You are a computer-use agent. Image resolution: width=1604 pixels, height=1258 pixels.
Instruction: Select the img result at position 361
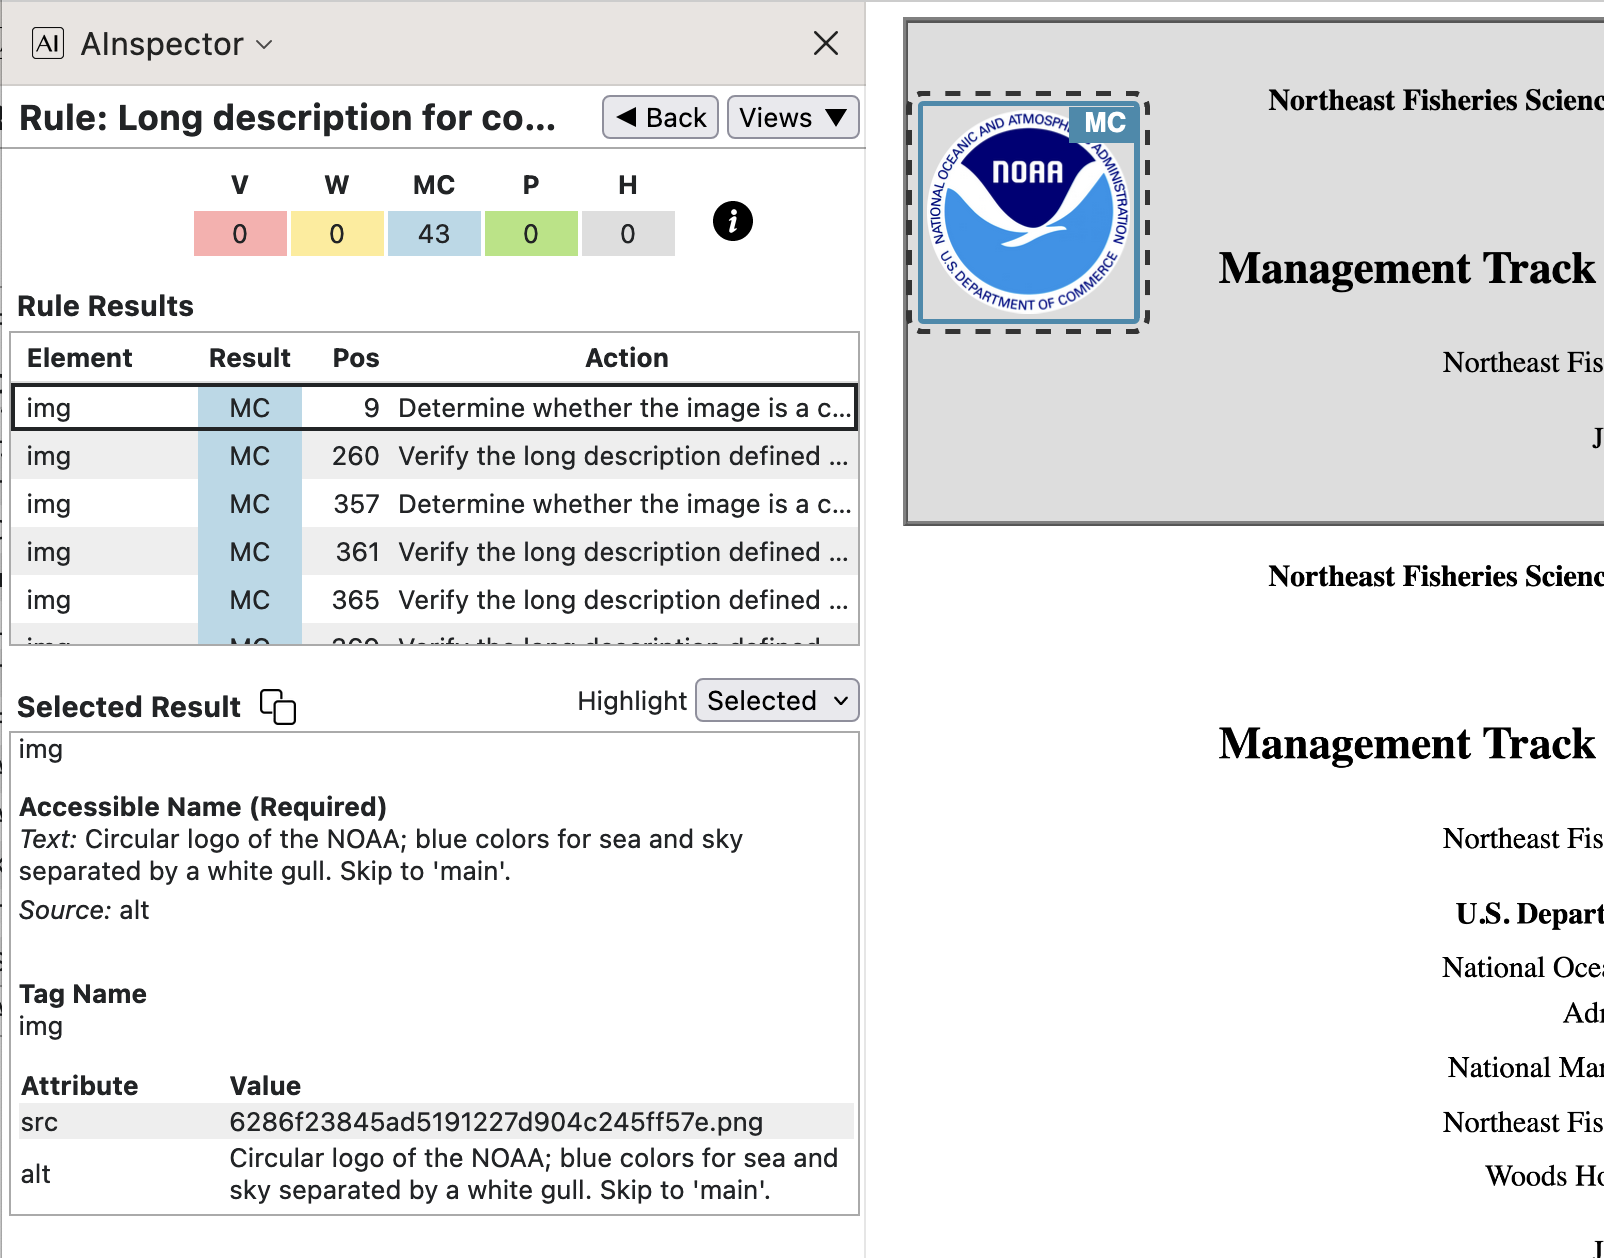(434, 552)
